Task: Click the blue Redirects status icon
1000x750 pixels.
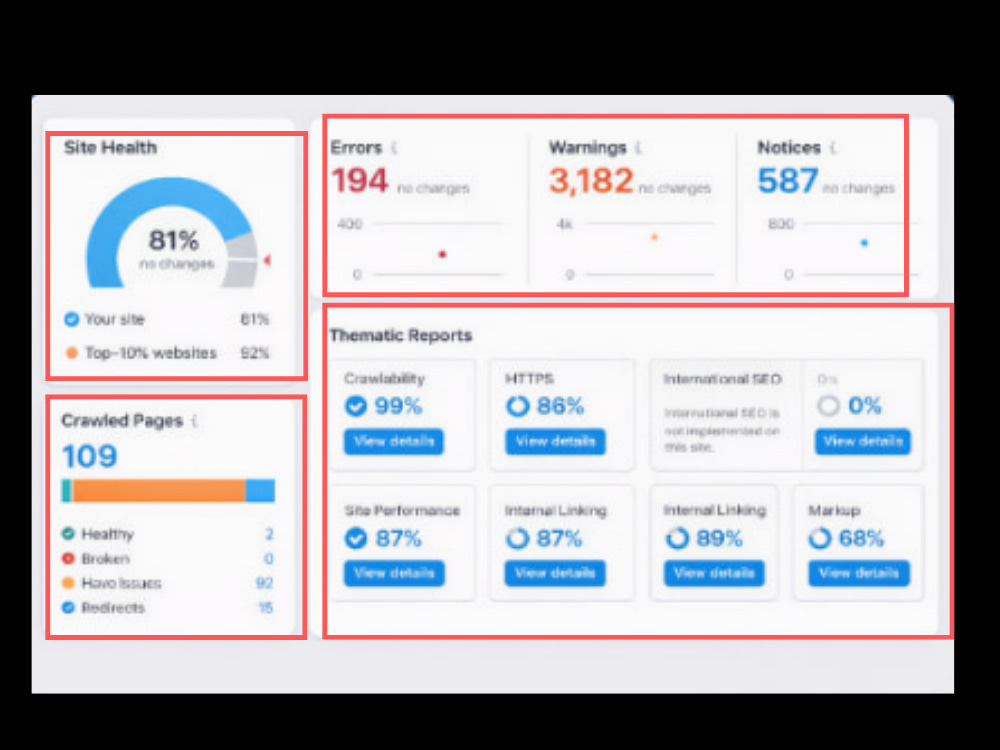Action: pyautogui.click(x=68, y=607)
